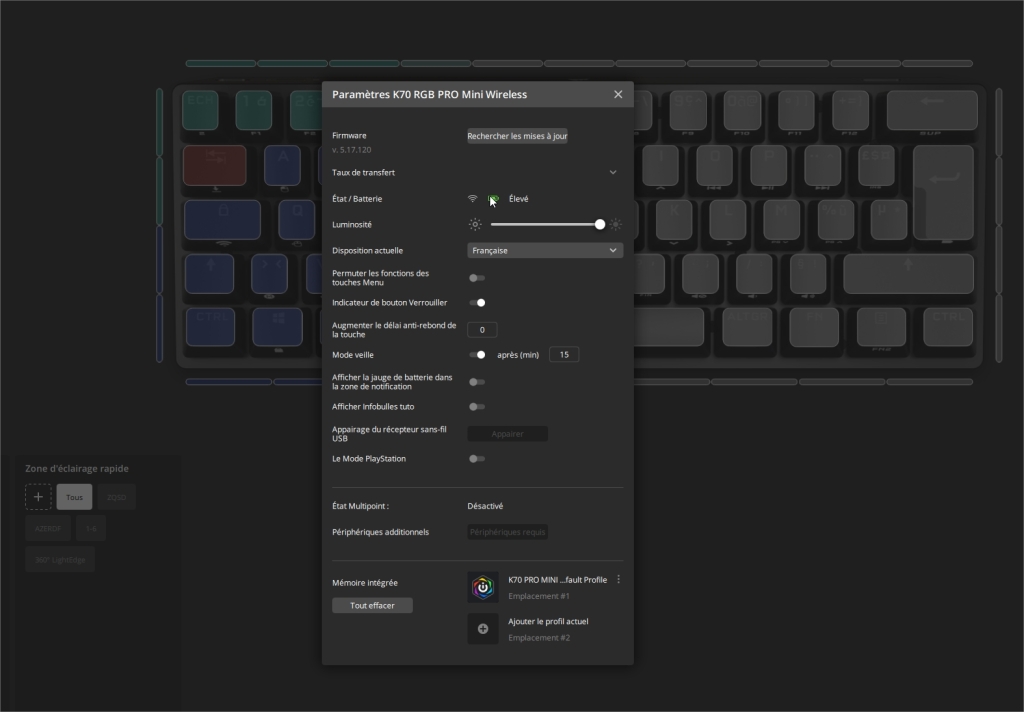Click K70 PRO MINI ...fault Profile name

(558, 579)
